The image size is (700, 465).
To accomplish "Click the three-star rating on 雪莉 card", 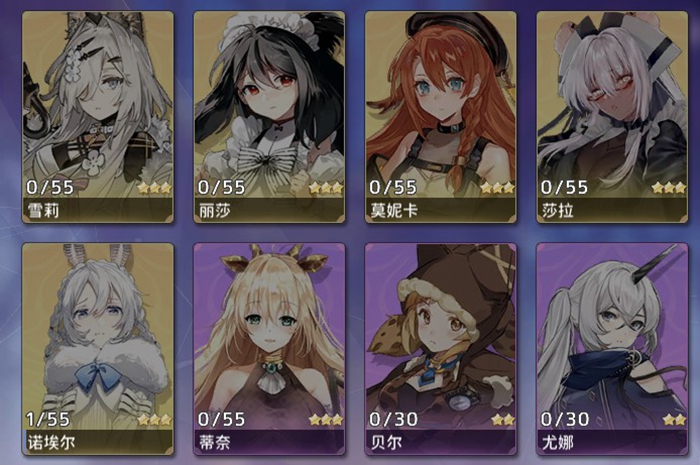I will click(x=154, y=188).
